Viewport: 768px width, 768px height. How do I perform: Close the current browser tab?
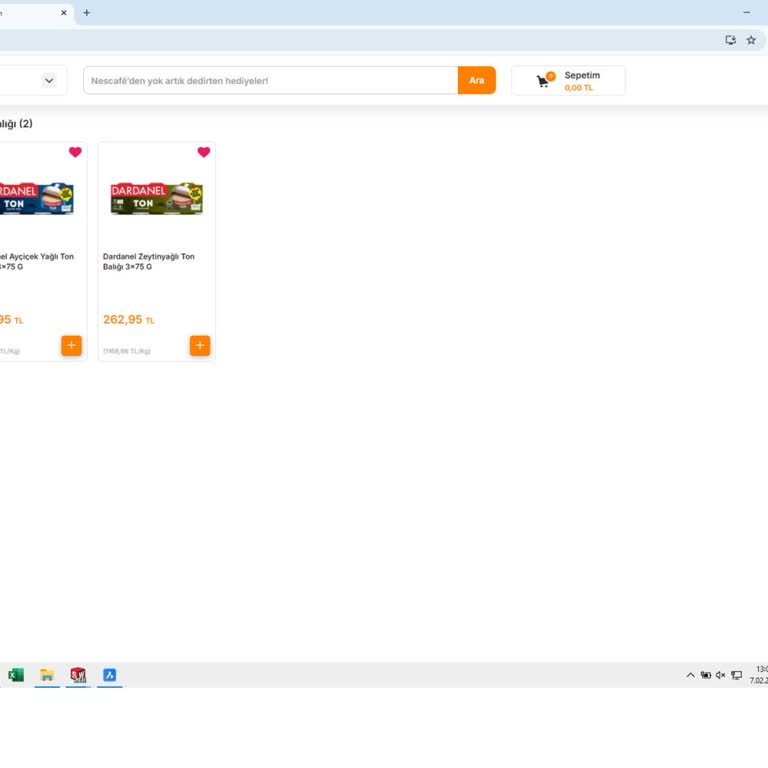point(64,13)
